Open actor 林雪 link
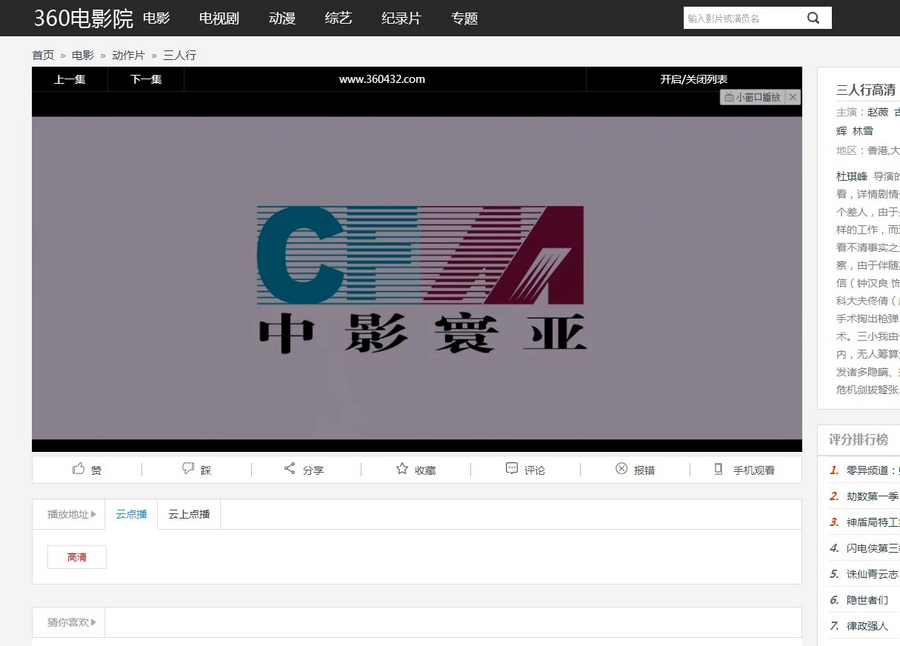Viewport: 900px width, 646px height. [863, 131]
